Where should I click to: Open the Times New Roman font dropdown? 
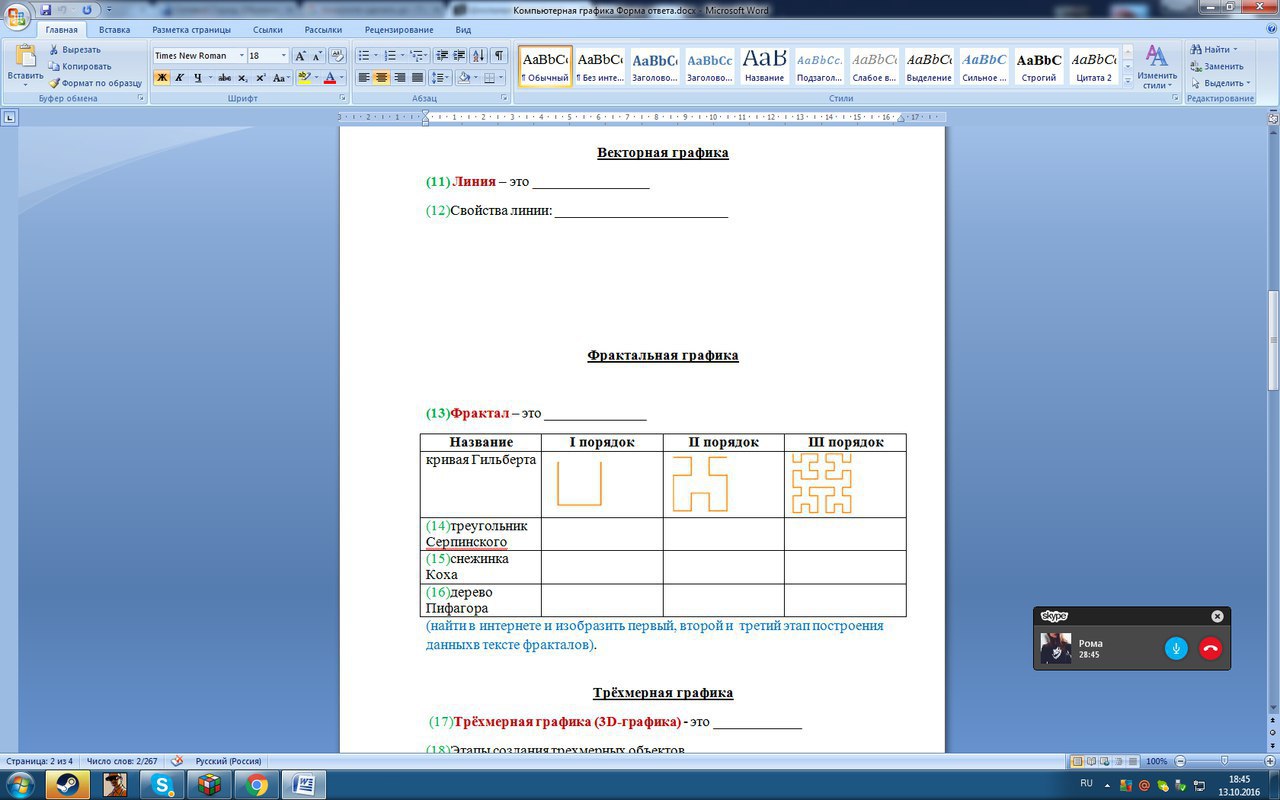click(x=241, y=56)
